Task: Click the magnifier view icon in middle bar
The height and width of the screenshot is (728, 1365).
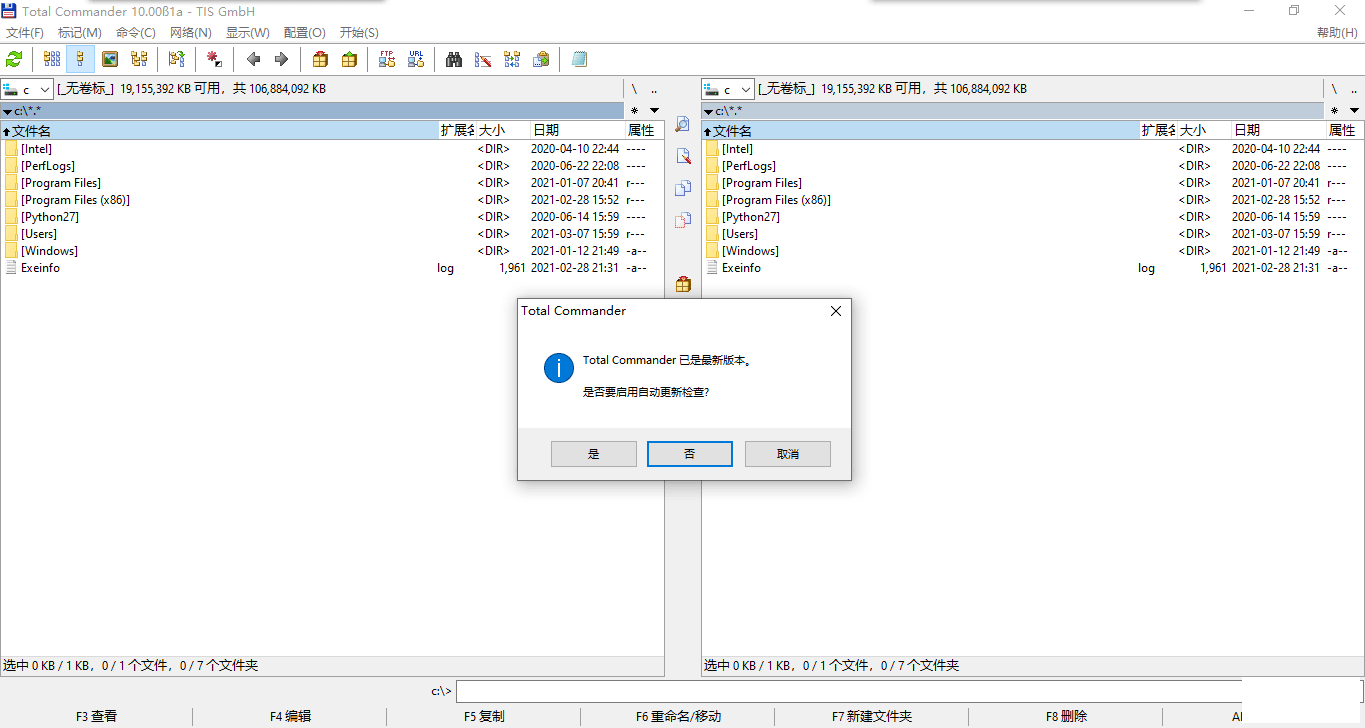Action: pyautogui.click(x=683, y=124)
